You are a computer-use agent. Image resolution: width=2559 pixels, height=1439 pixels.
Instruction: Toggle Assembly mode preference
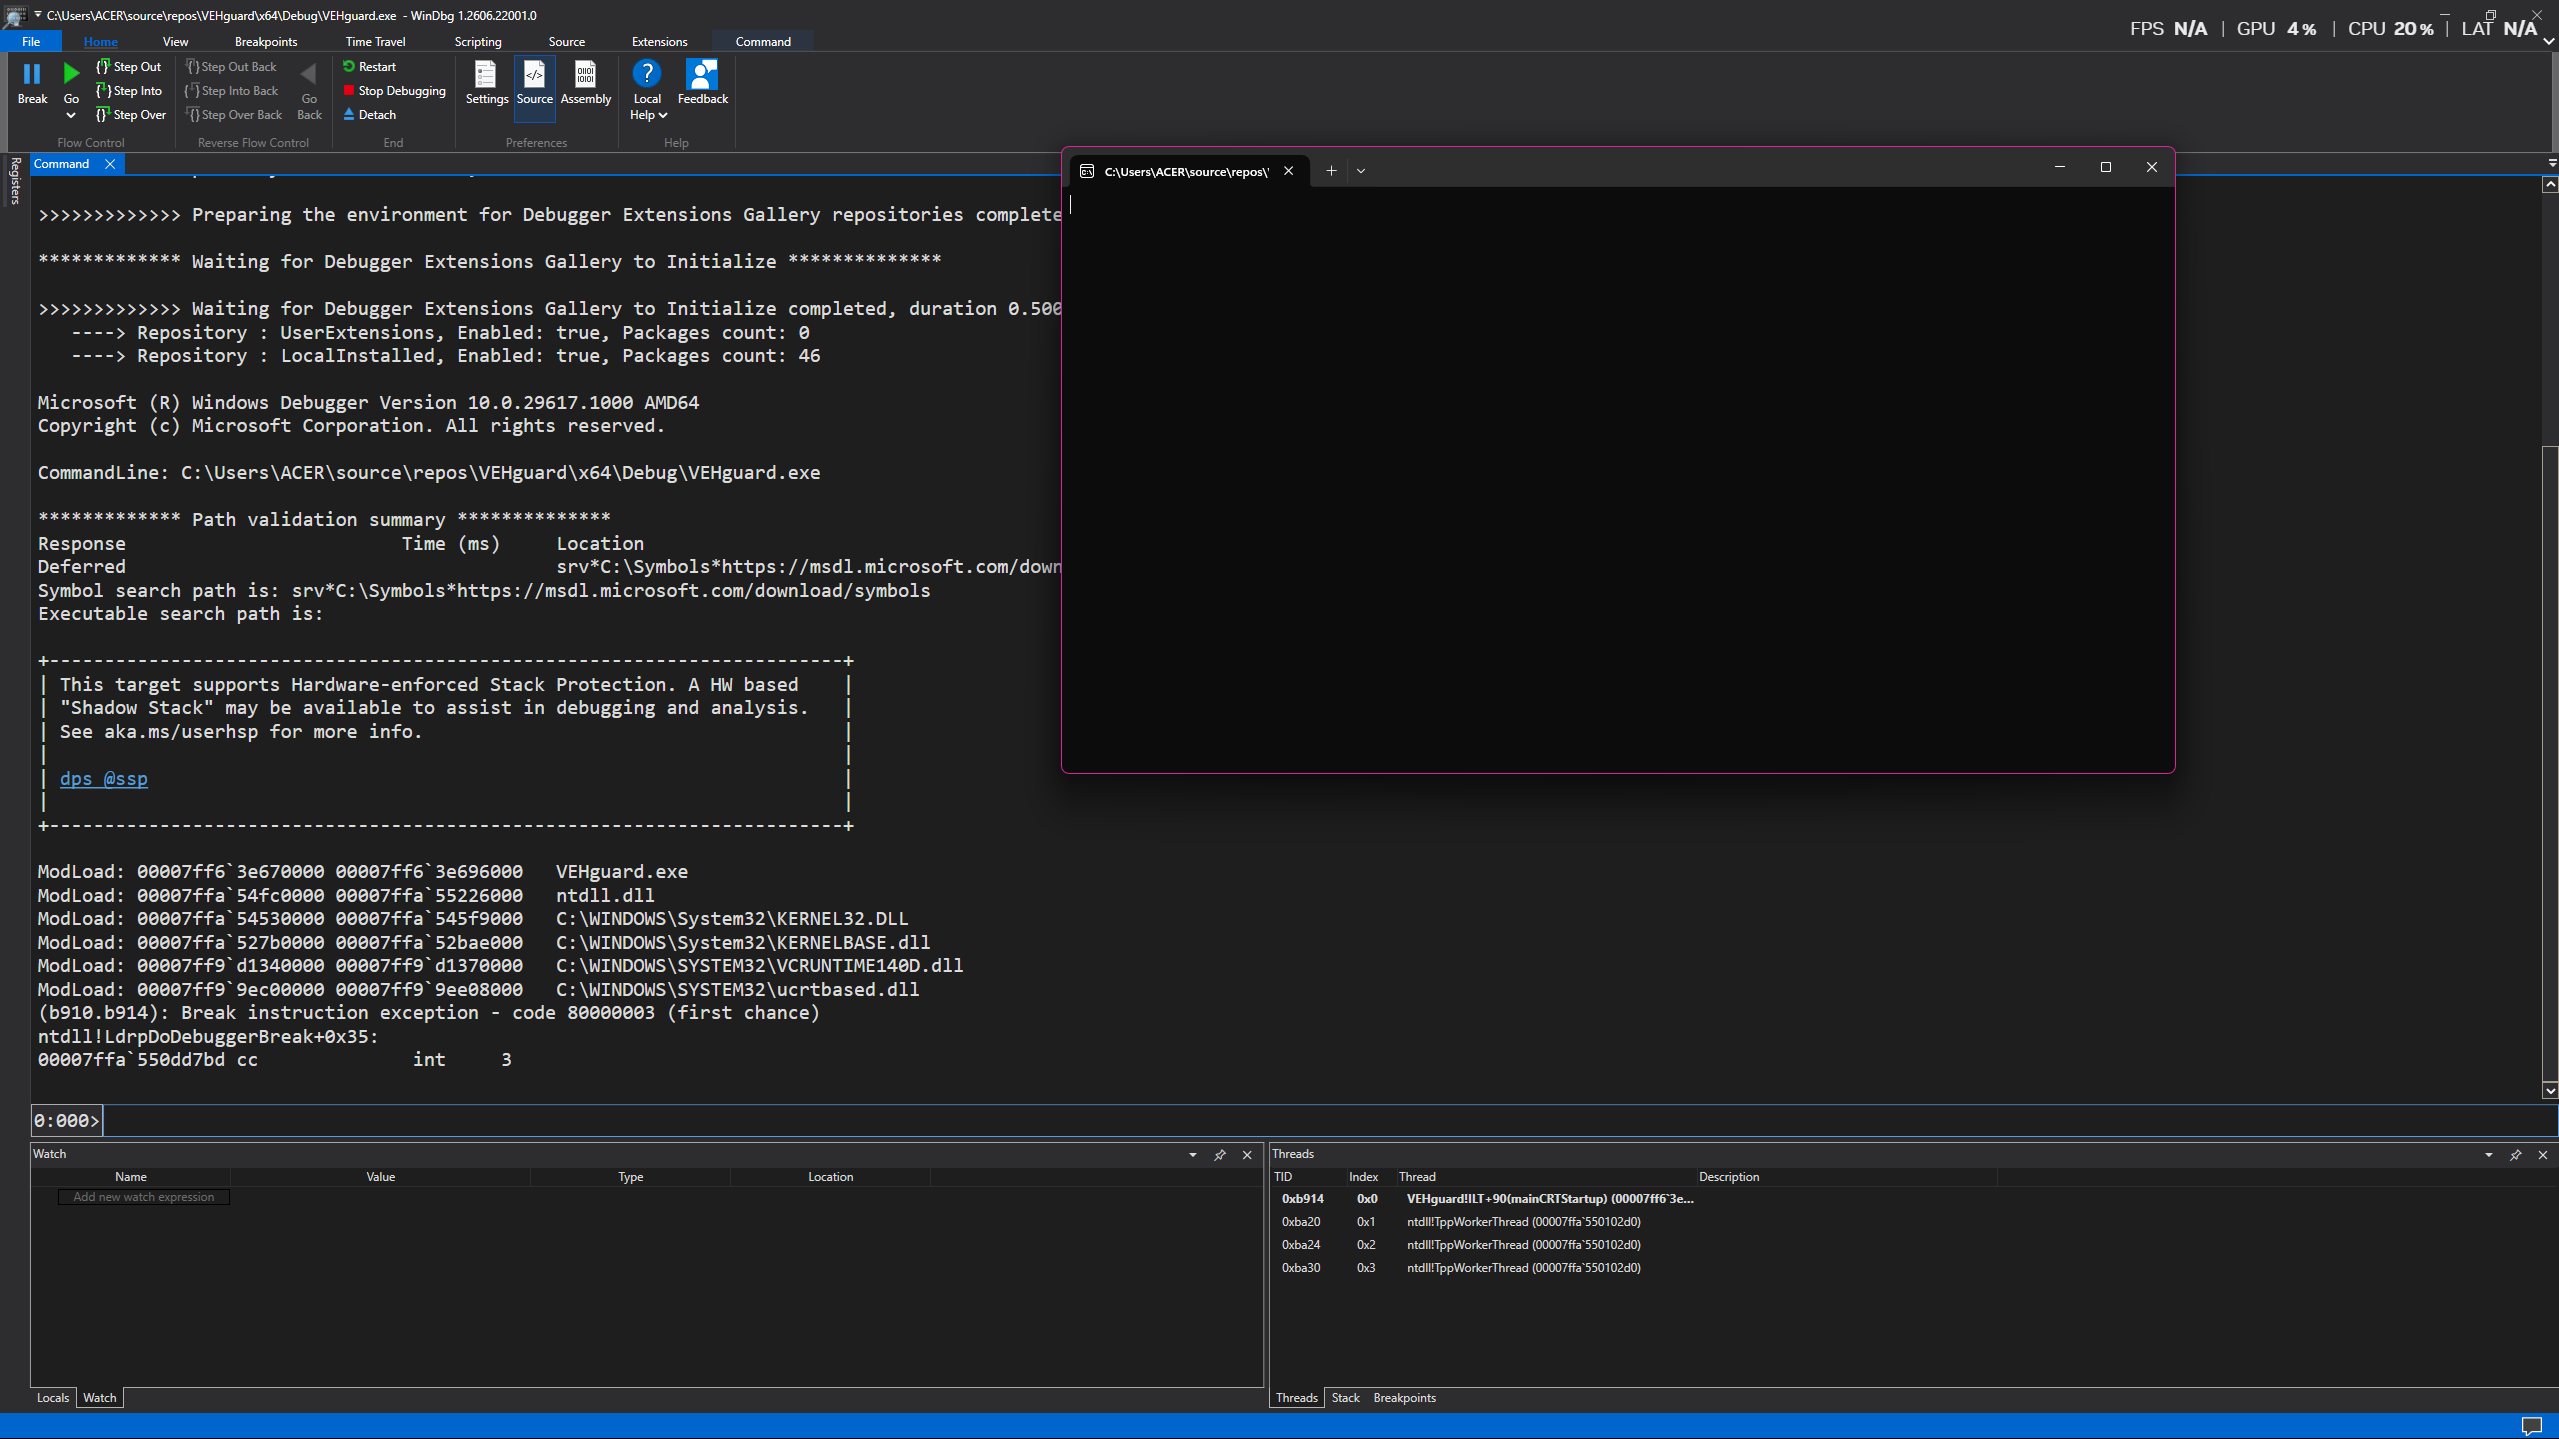click(x=586, y=83)
